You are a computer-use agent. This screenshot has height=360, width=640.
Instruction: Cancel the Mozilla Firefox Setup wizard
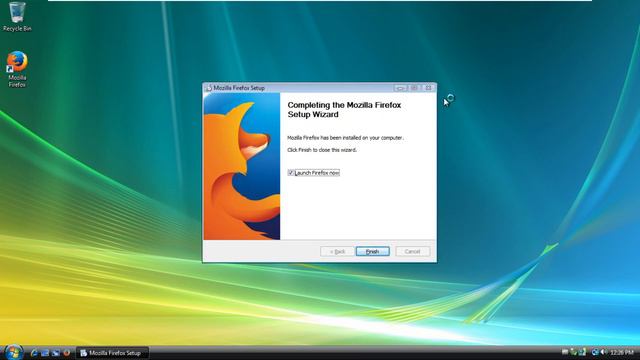tap(412, 251)
